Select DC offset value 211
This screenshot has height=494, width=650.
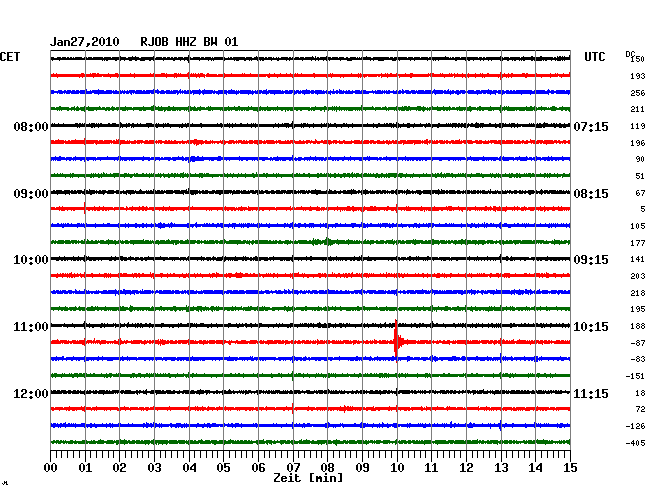[x=638, y=109]
